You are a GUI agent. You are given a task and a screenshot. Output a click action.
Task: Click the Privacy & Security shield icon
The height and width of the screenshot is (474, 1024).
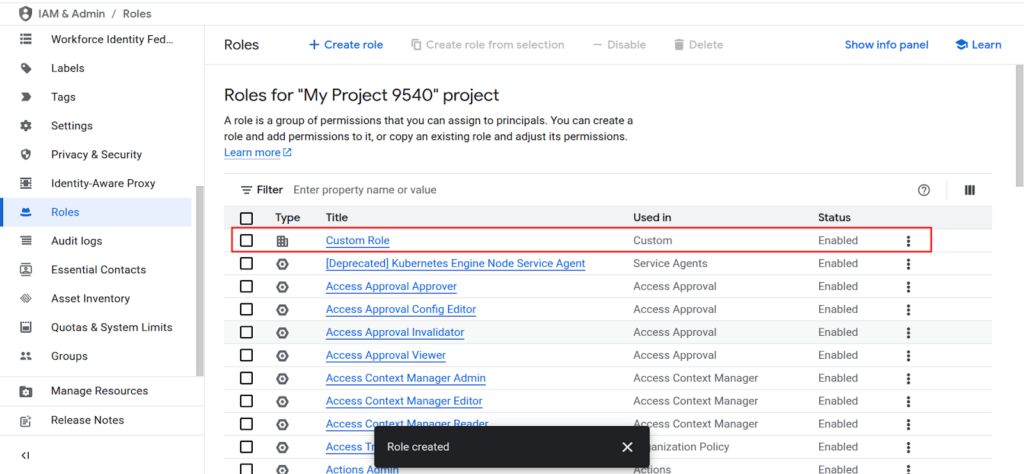click(x=26, y=154)
